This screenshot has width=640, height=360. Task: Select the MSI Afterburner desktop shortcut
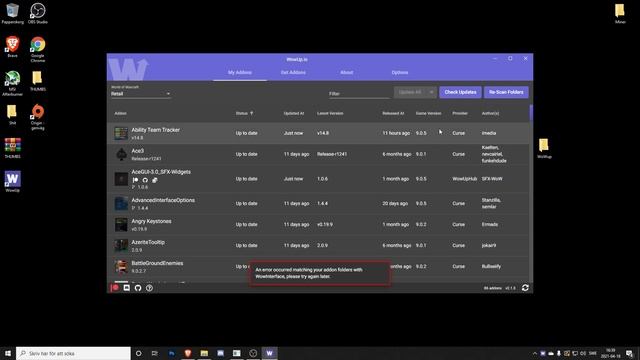point(12,83)
